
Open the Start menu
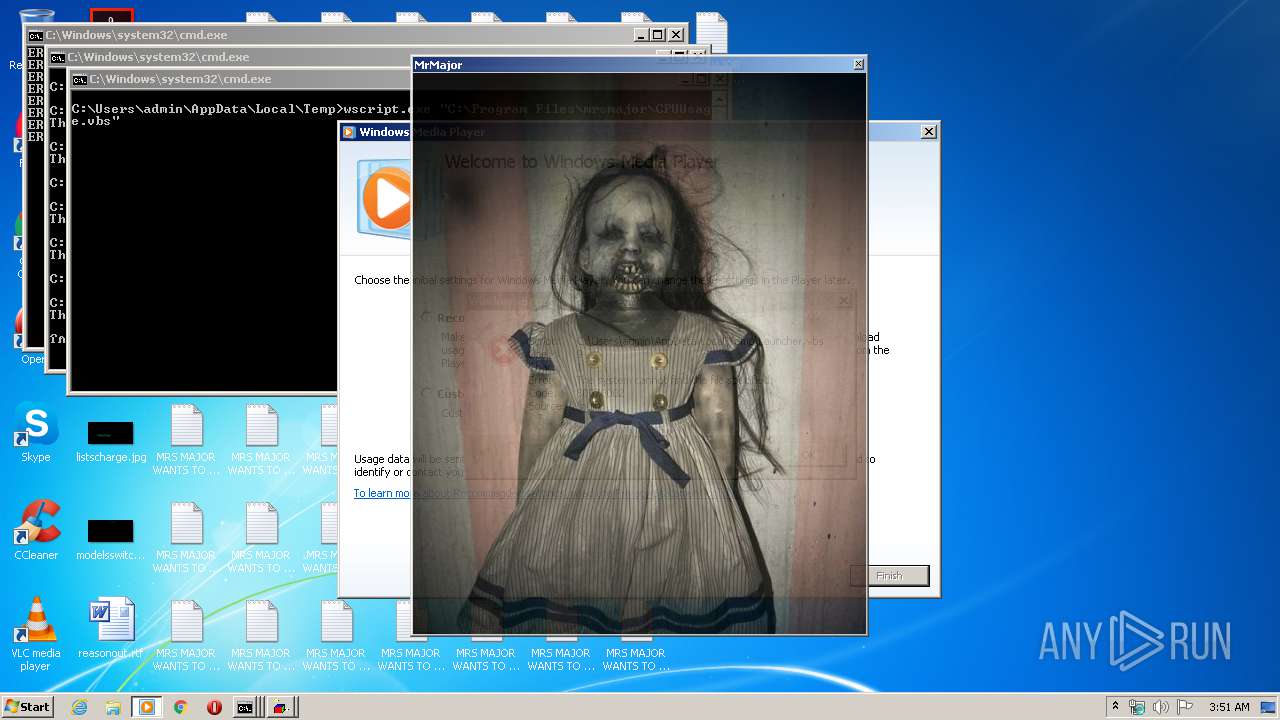pyautogui.click(x=28, y=707)
